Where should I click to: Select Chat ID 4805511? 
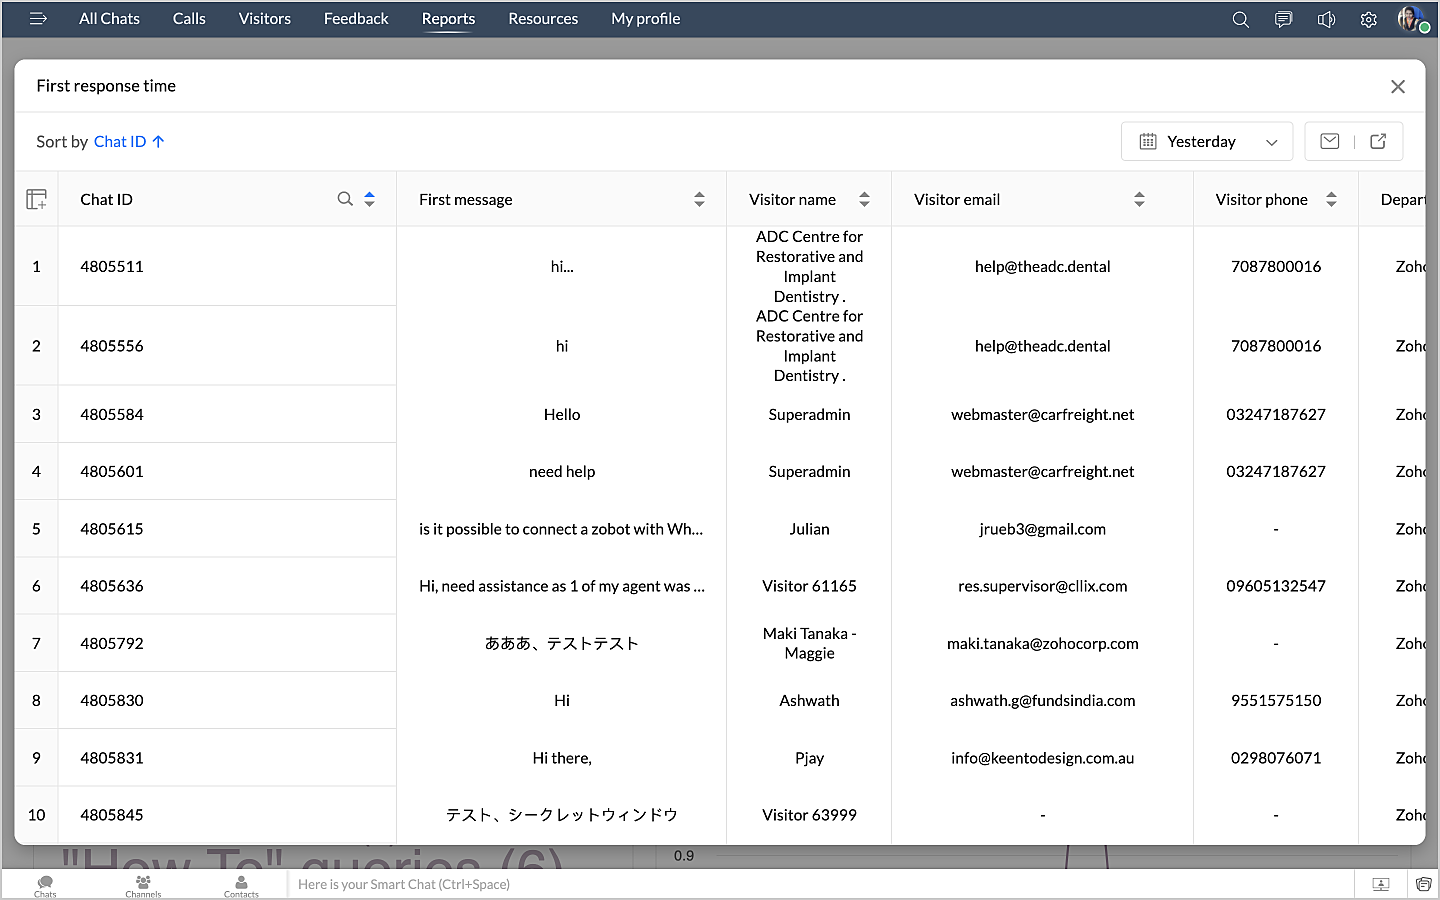click(x=112, y=266)
